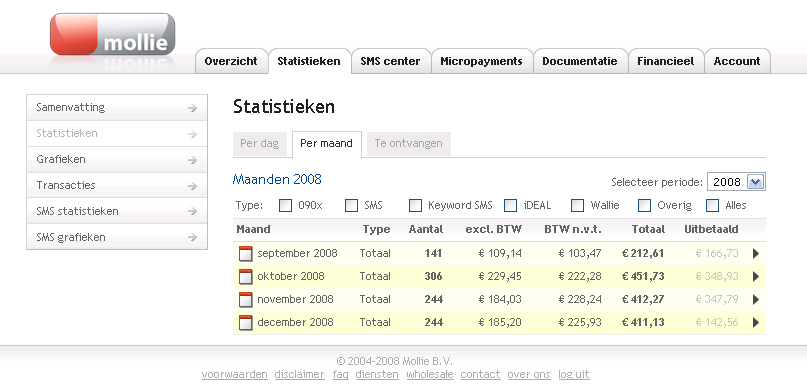Screen dimensions: 807x392
Task: Click the € 212,61 total value
Action: point(643,254)
